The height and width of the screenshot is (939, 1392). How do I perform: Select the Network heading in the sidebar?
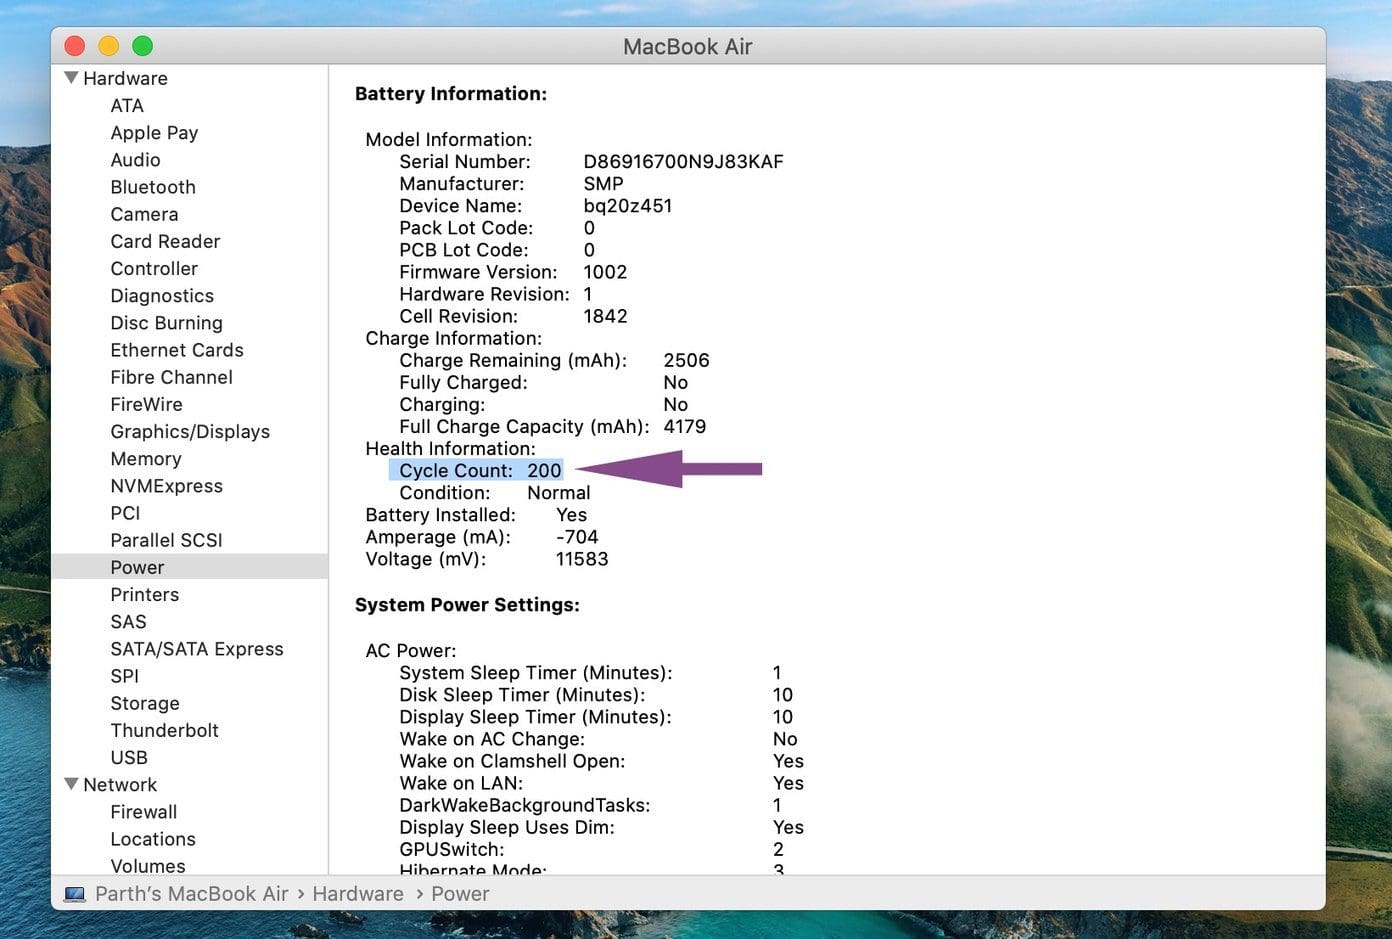[120, 785]
